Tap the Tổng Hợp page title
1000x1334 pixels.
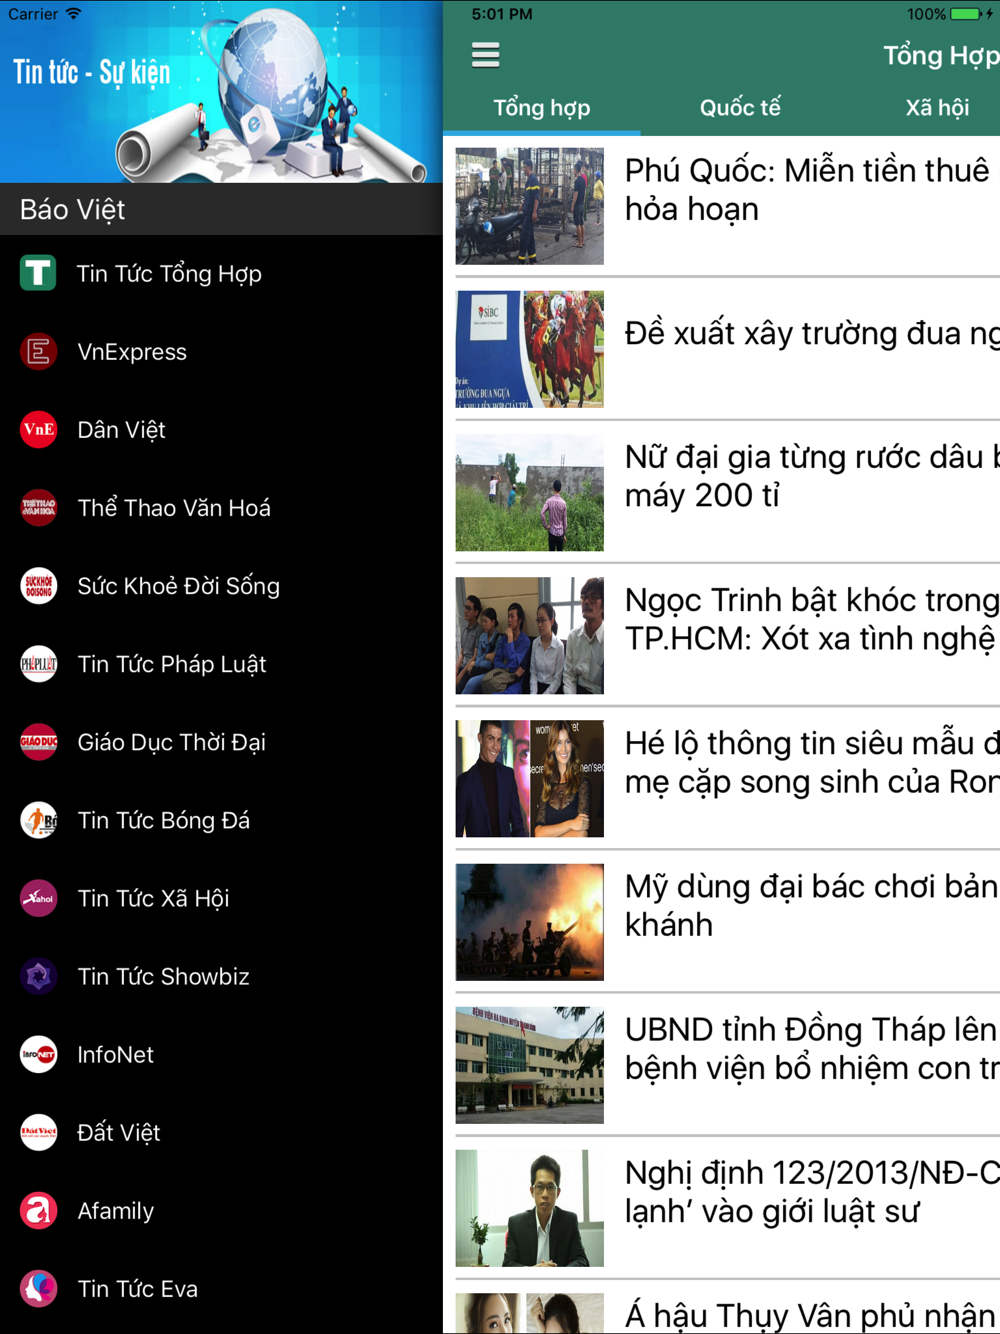[941, 55]
